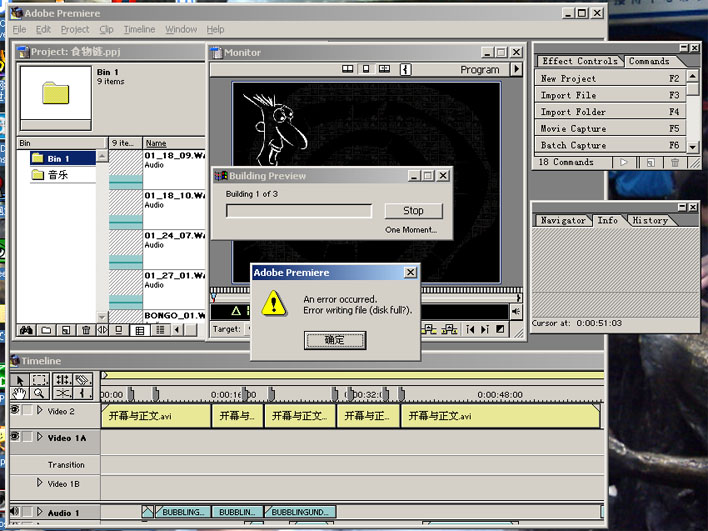Expand the Video 1B track triangle
708x531 pixels.
pos(40,483)
